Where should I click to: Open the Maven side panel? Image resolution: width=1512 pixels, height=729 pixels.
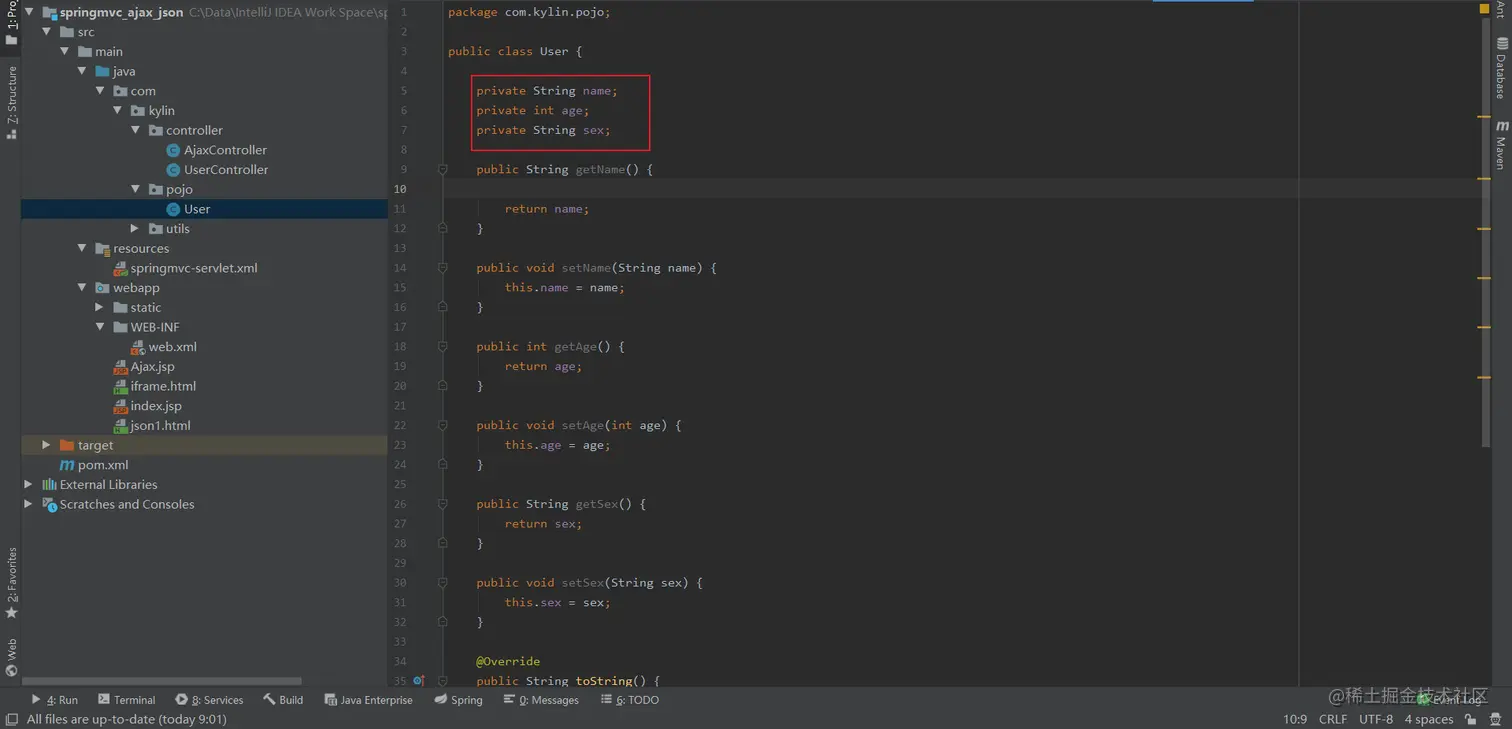click(1501, 145)
